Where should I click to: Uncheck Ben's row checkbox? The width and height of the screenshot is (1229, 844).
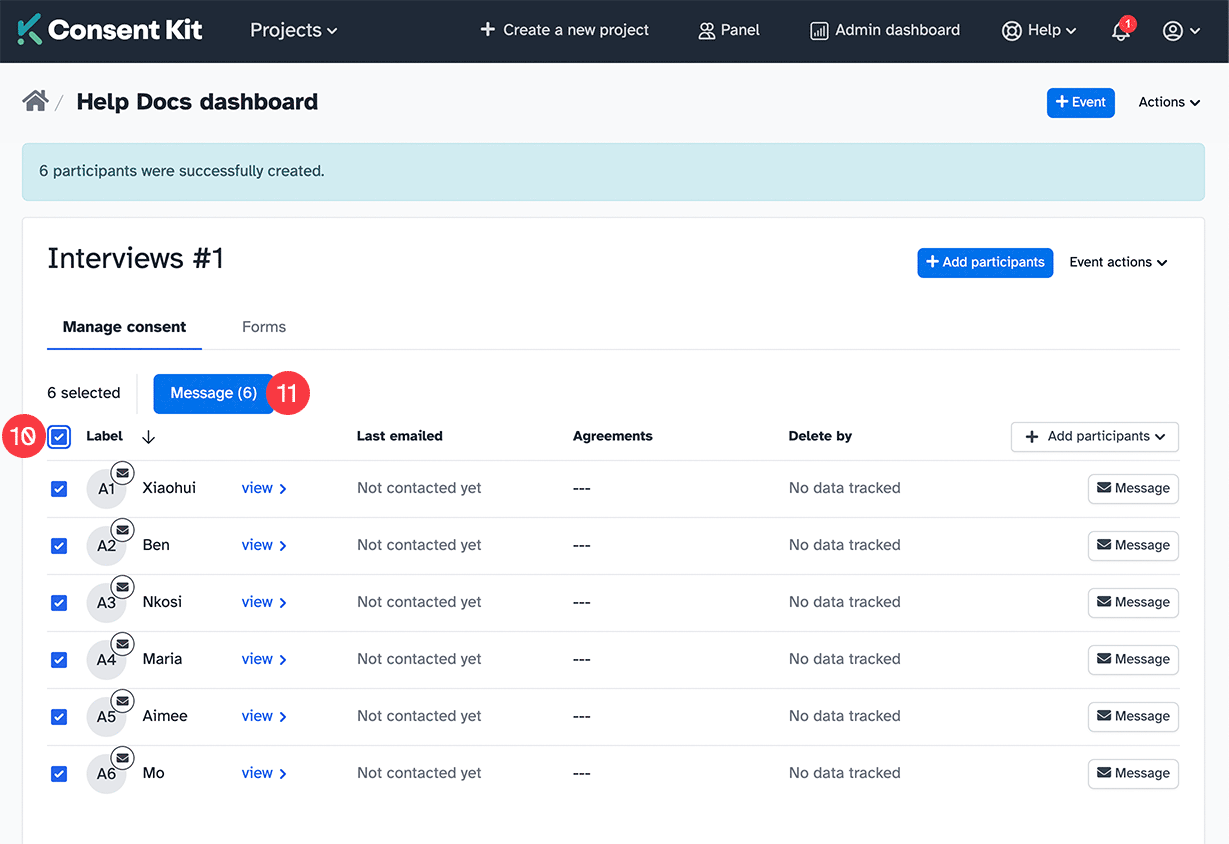(59, 545)
